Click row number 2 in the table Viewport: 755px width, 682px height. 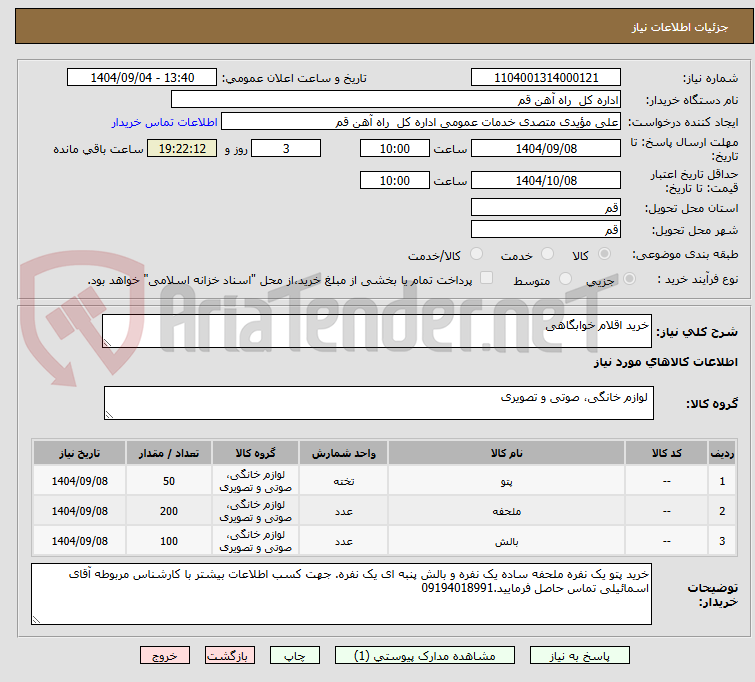[x=722, y=511]
